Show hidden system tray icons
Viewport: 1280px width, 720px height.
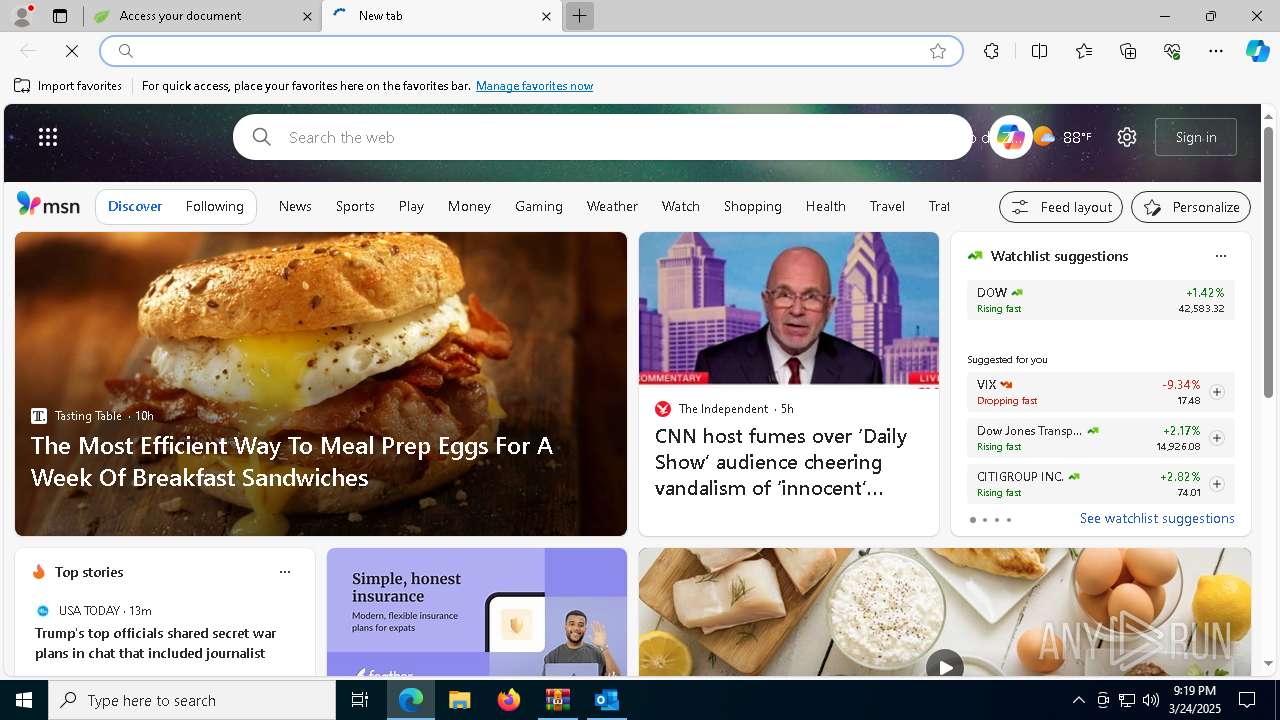pos(1078,700)
